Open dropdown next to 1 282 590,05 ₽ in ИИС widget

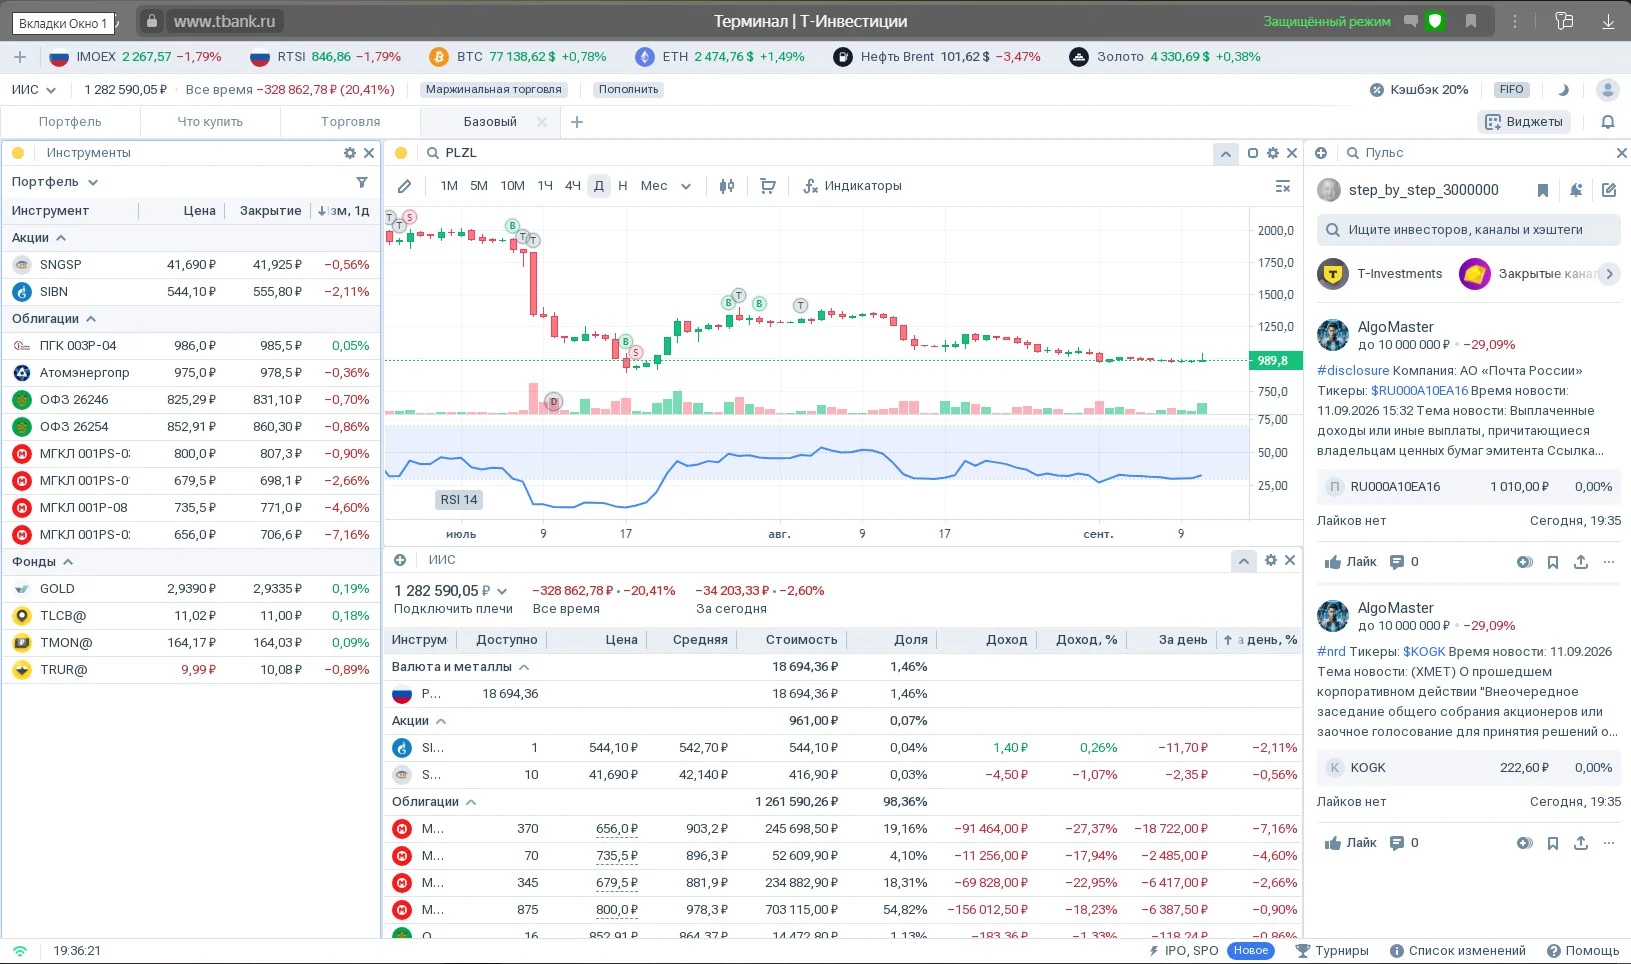[x=502, y=591]
